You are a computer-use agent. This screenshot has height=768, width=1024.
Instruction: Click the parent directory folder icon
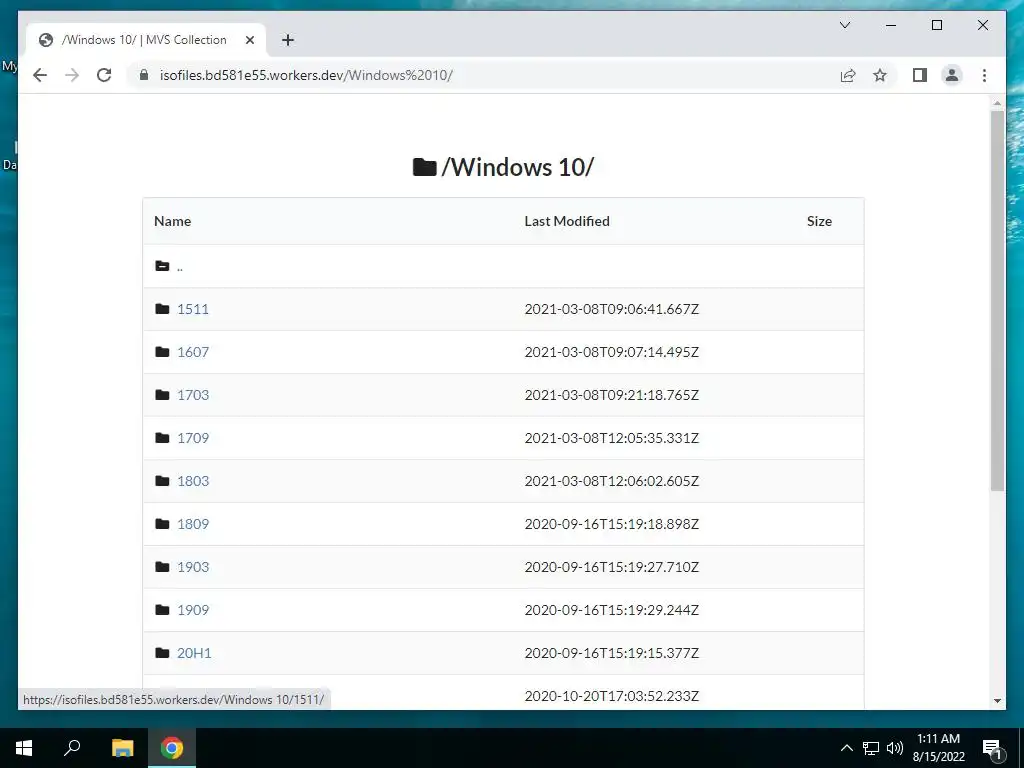pyautogui.click(x=162, y=266)
